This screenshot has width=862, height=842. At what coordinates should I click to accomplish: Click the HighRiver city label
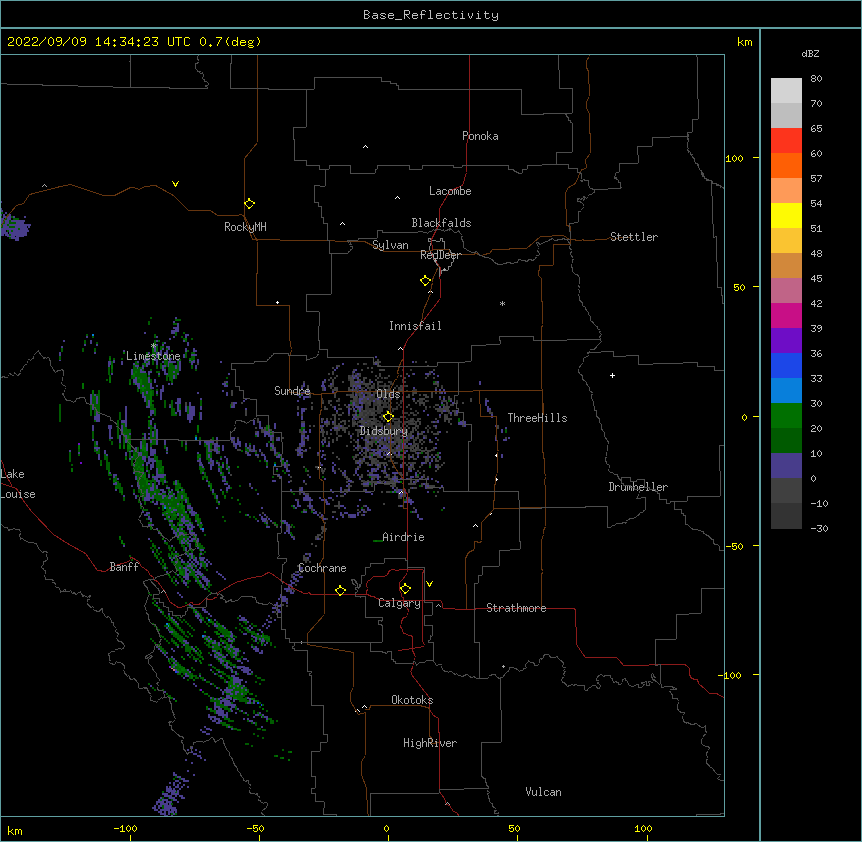tap(430, 743)
